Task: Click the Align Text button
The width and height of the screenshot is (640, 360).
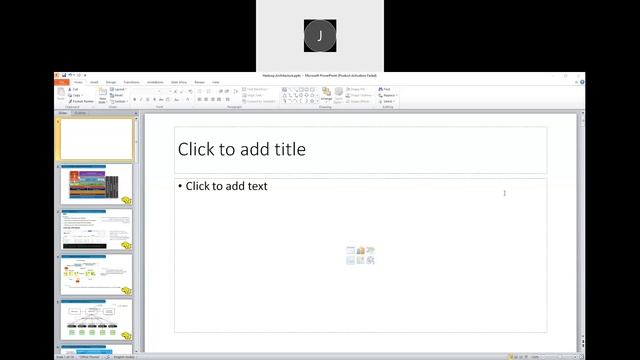Action: point(253,95)
